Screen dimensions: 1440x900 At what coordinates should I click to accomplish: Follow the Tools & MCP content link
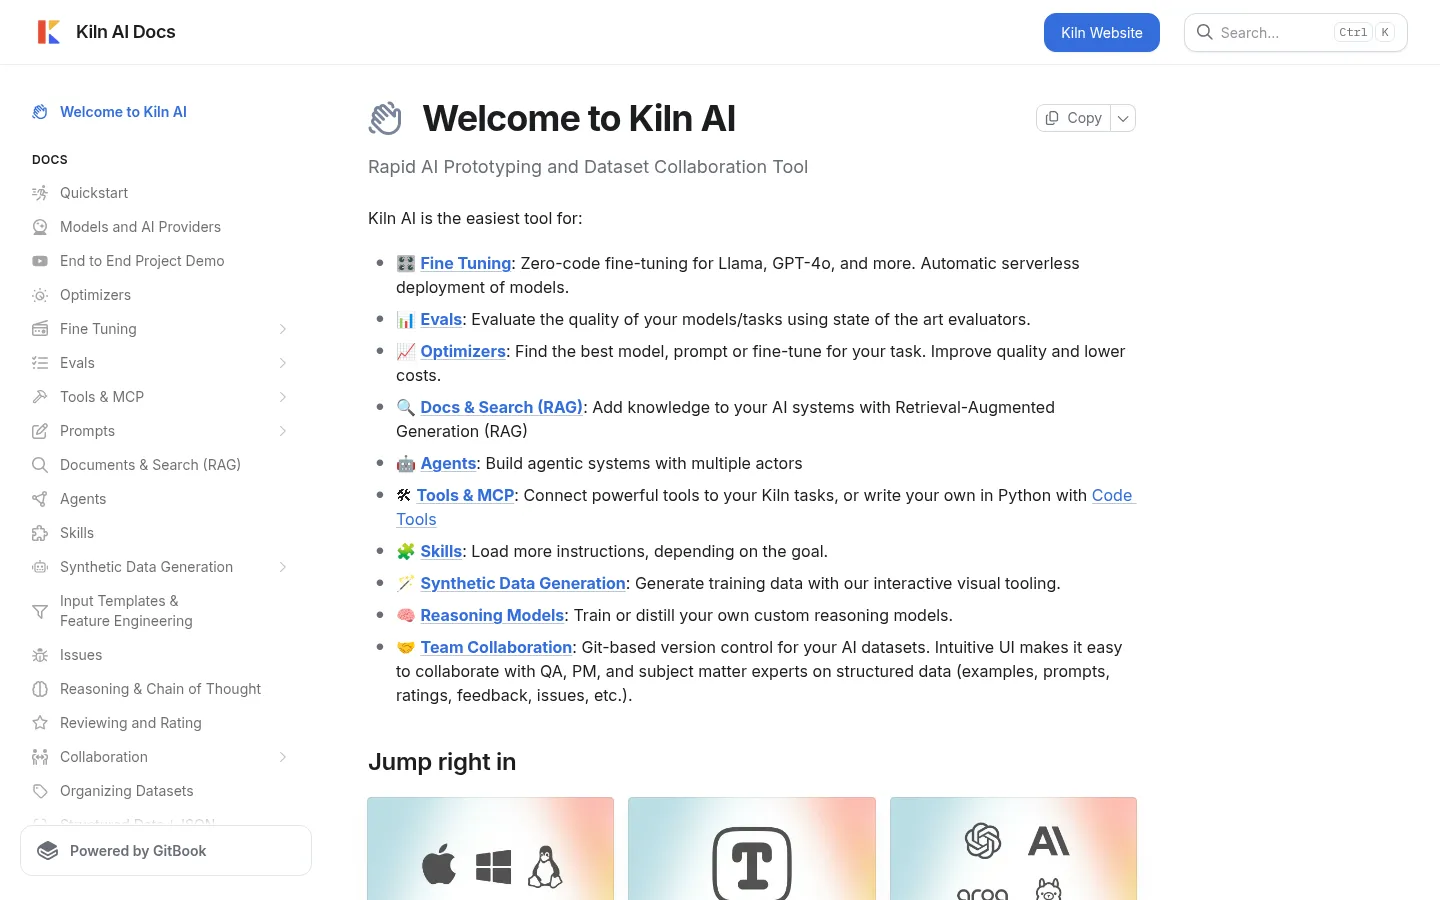coord(465,495)
